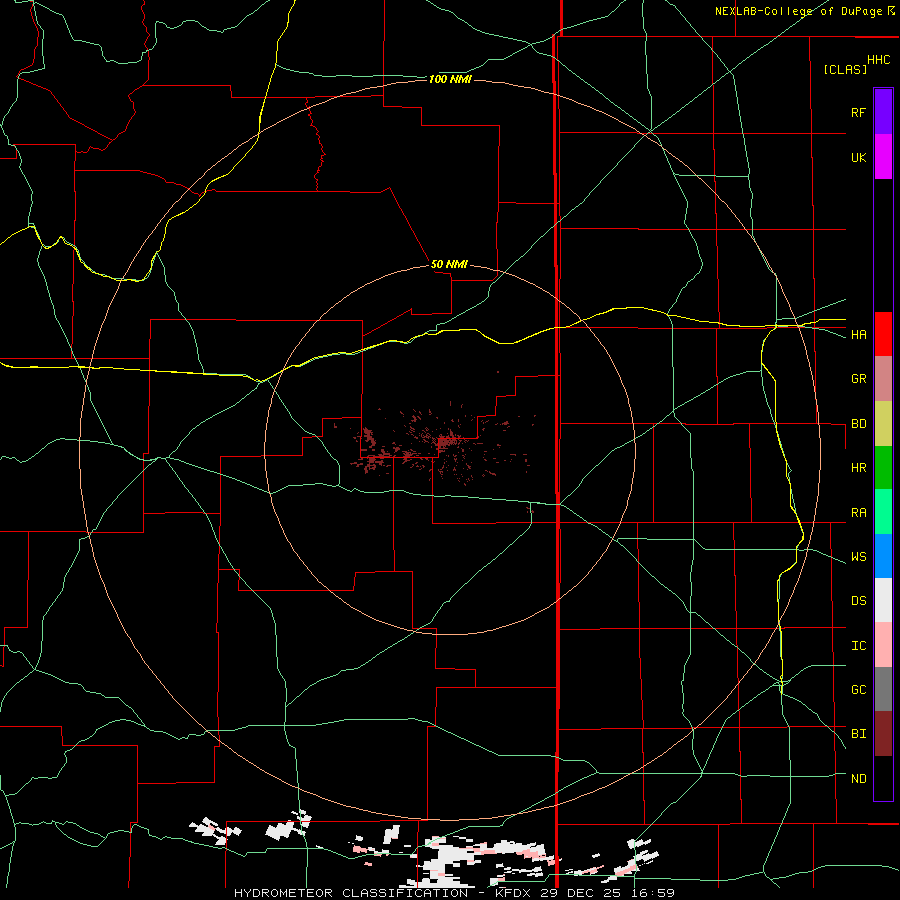Click the [CLAS] units label
This screenshot has height=900, width=900.
[845, 69]
